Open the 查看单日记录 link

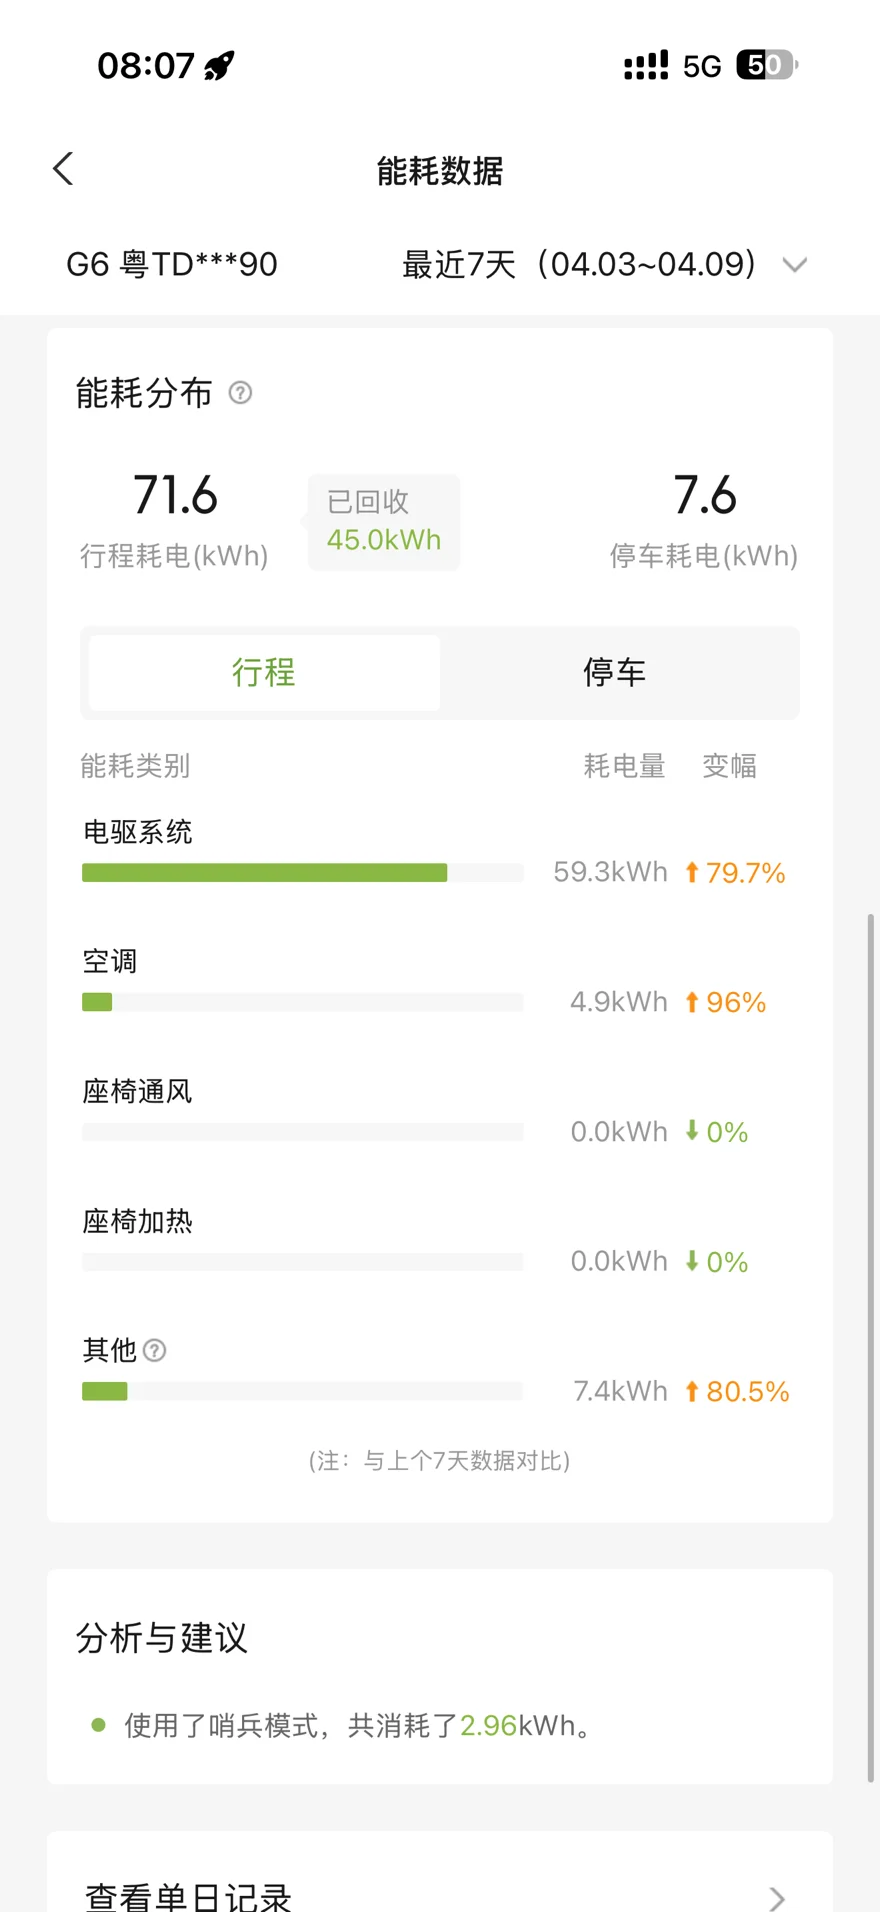(188, 1896)
